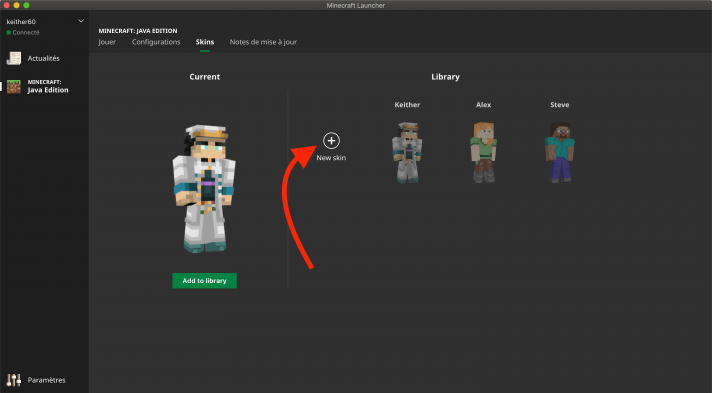Open Notes de mise à jour tab
The width and height of the screenshot is (712, 393).
[263, 42]
